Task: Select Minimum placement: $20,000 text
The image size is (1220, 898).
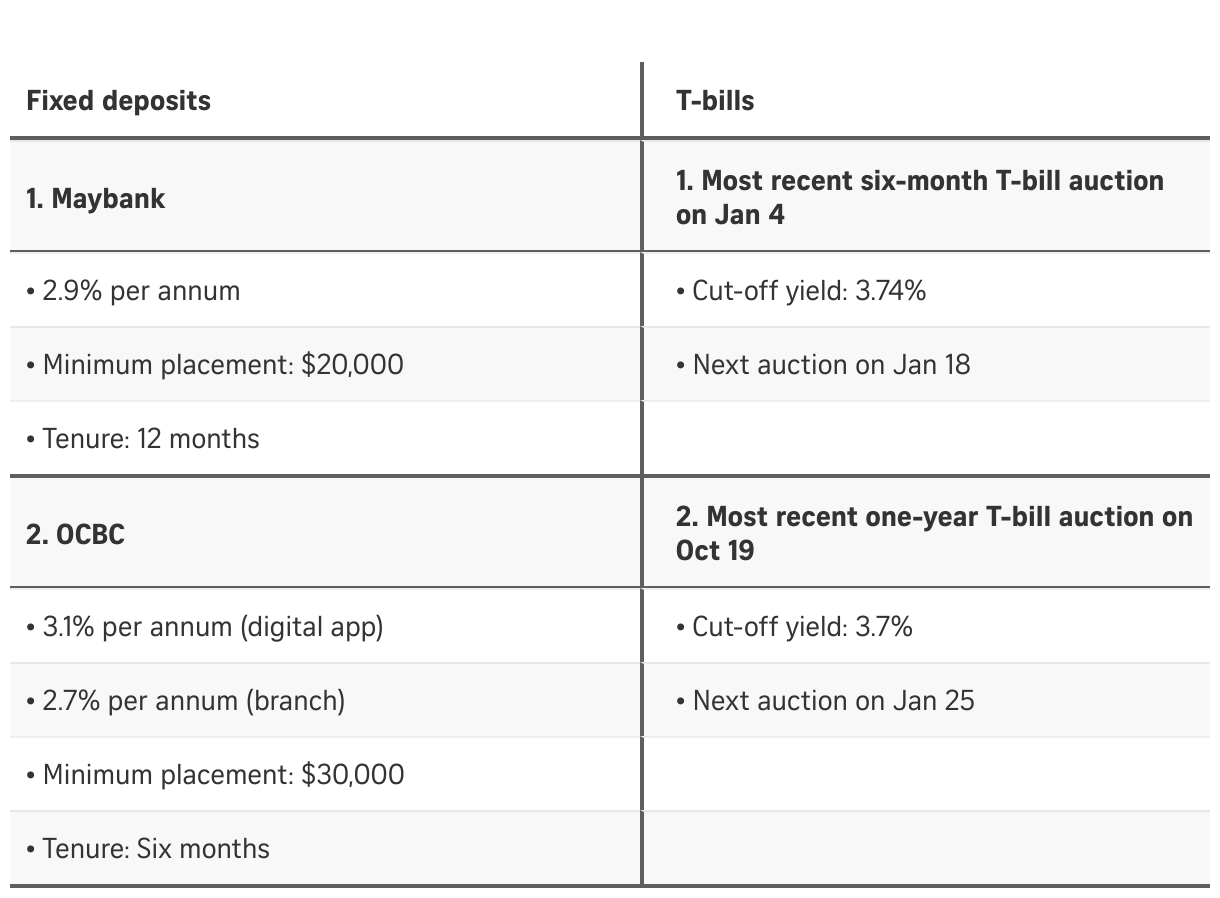Action: coord(215,364)
